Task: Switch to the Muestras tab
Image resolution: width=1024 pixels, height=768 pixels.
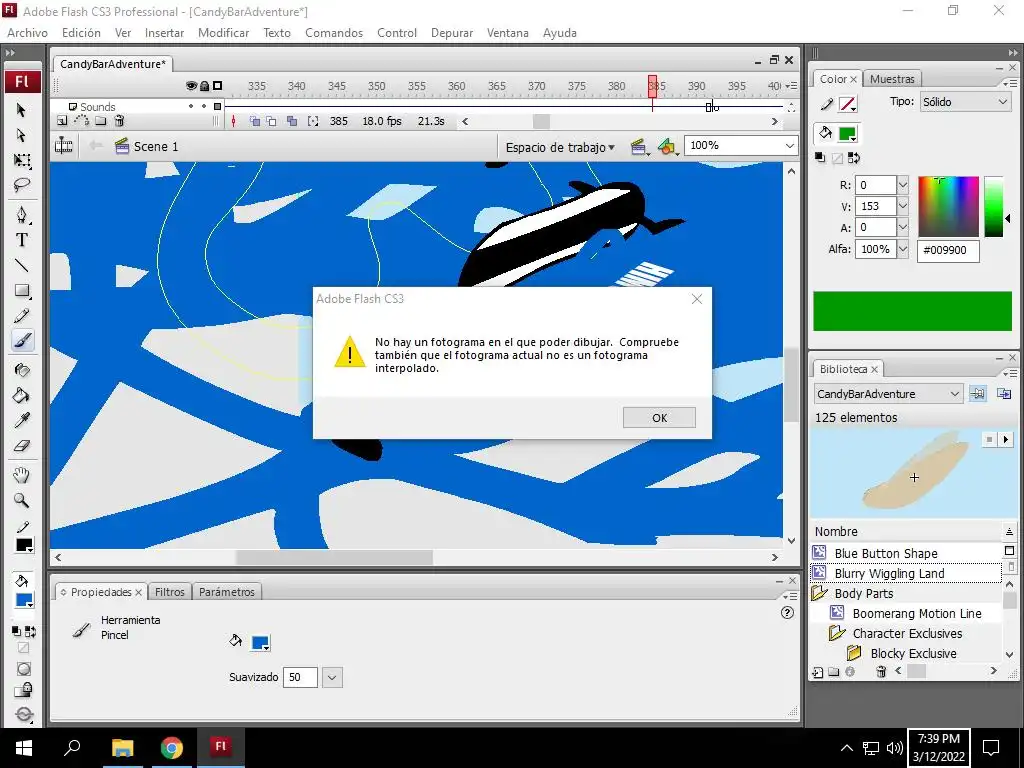Action: [x=892, y=79]
